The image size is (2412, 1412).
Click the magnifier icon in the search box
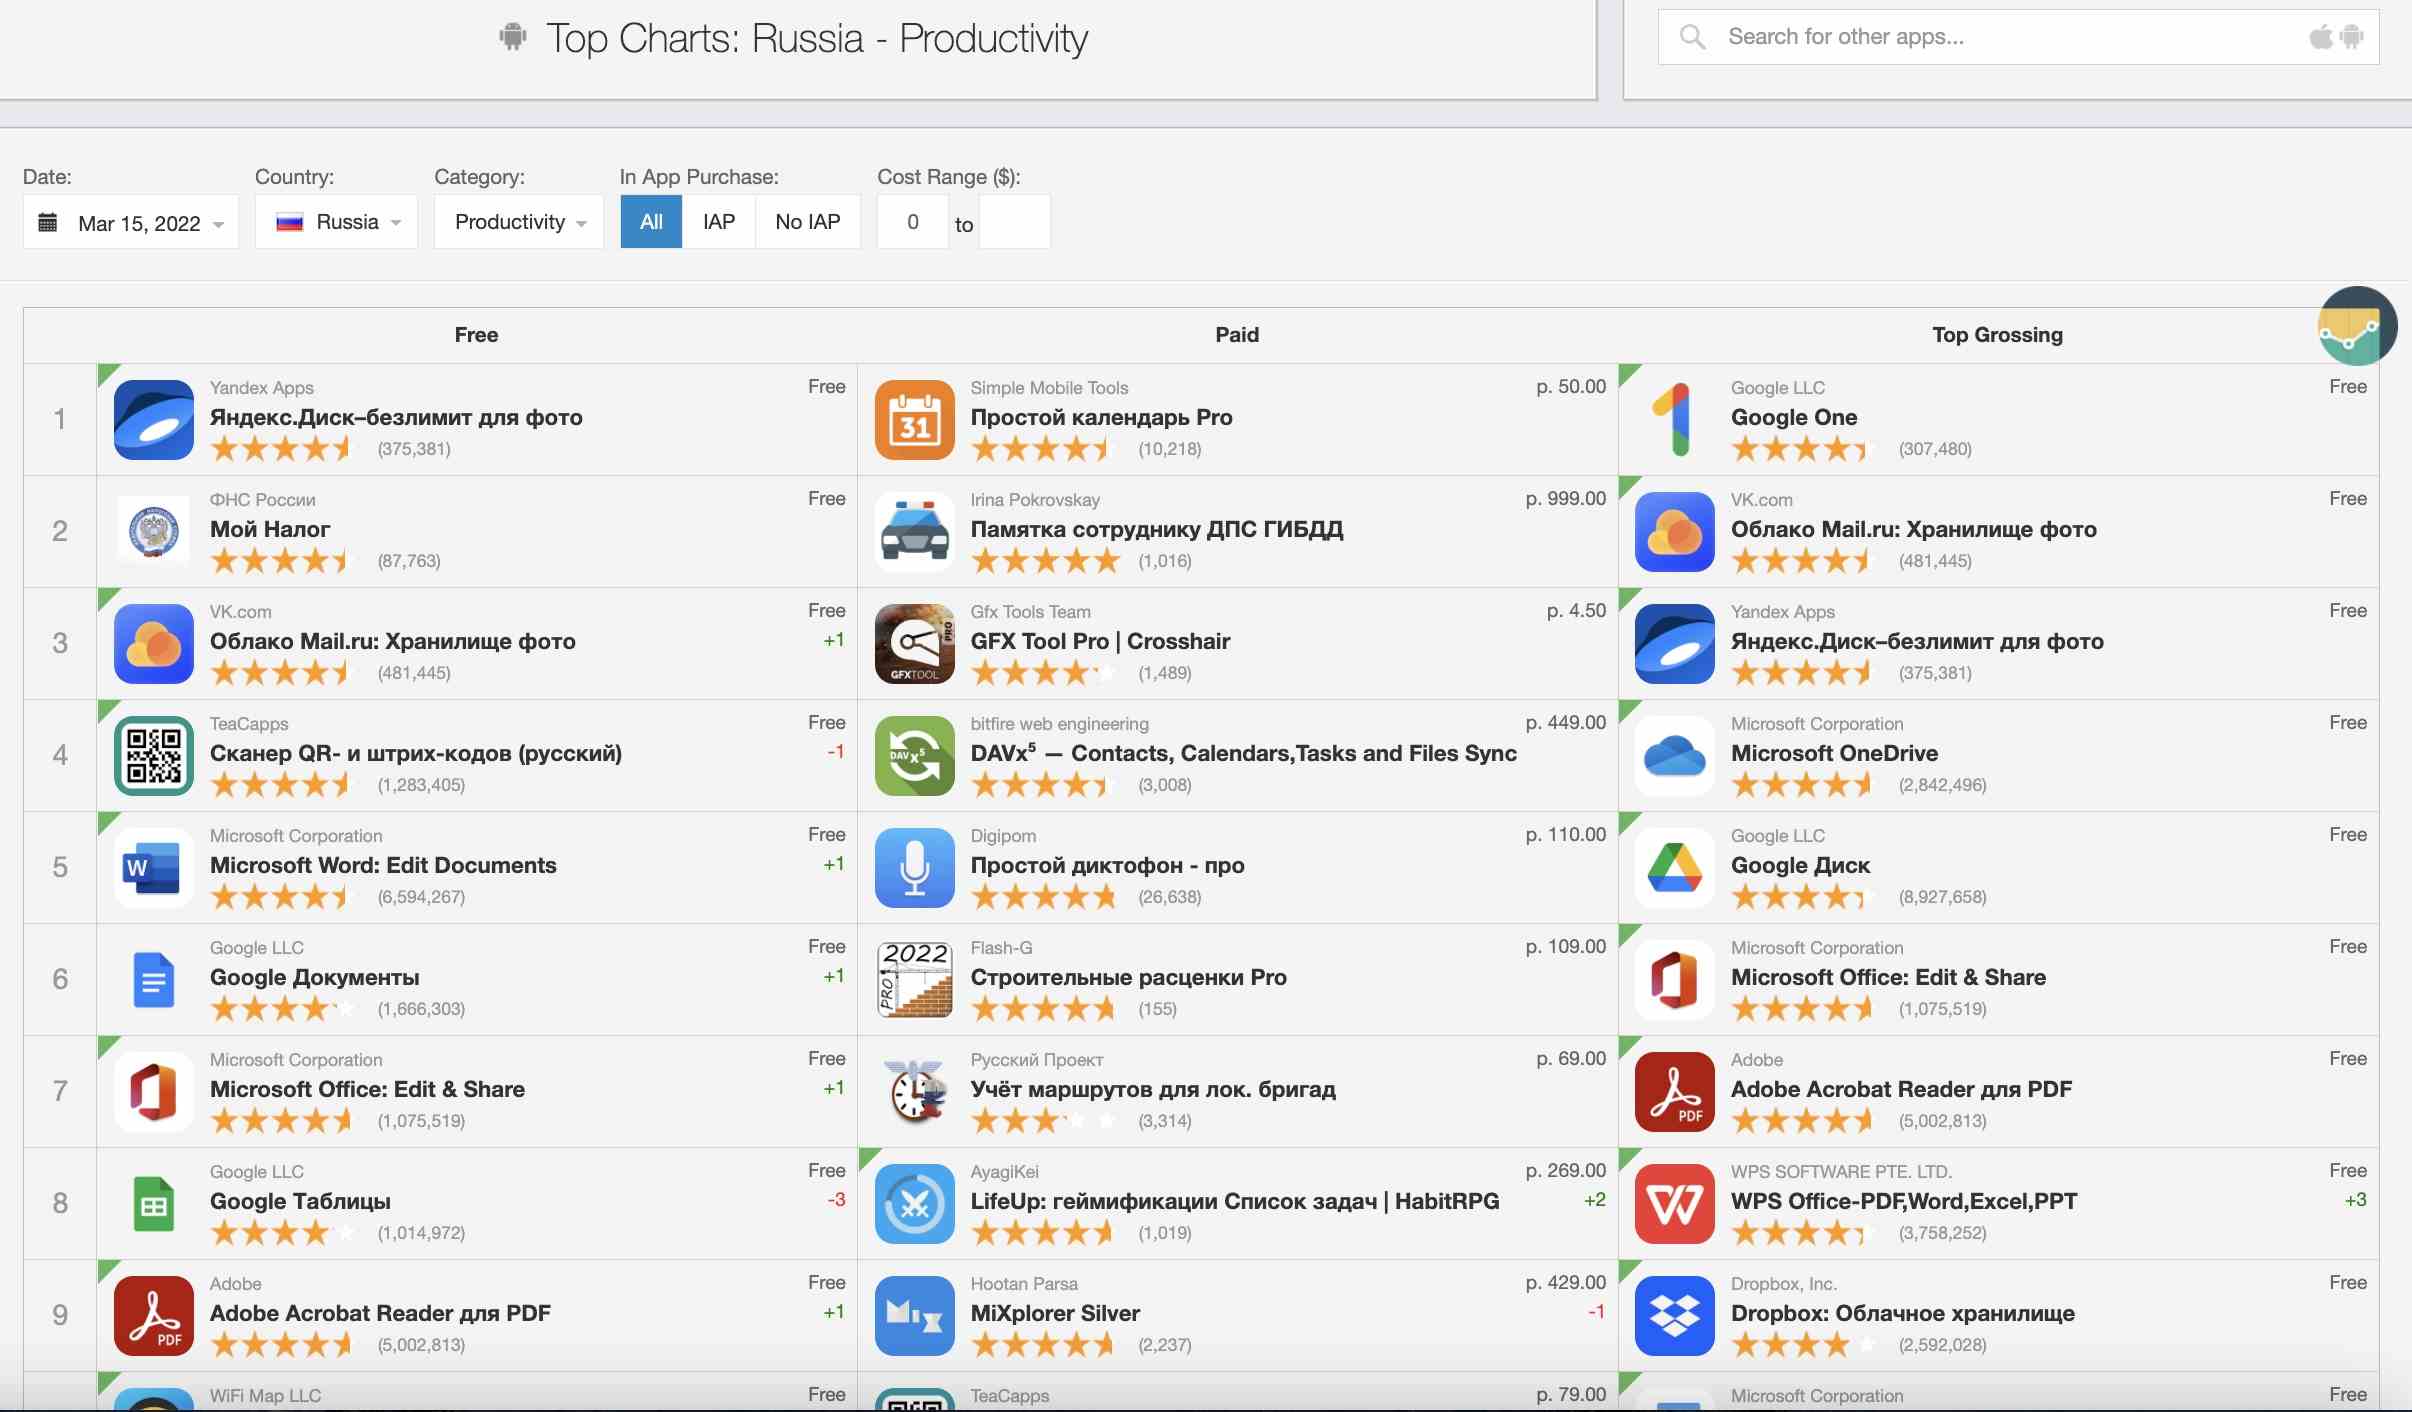1692,37
